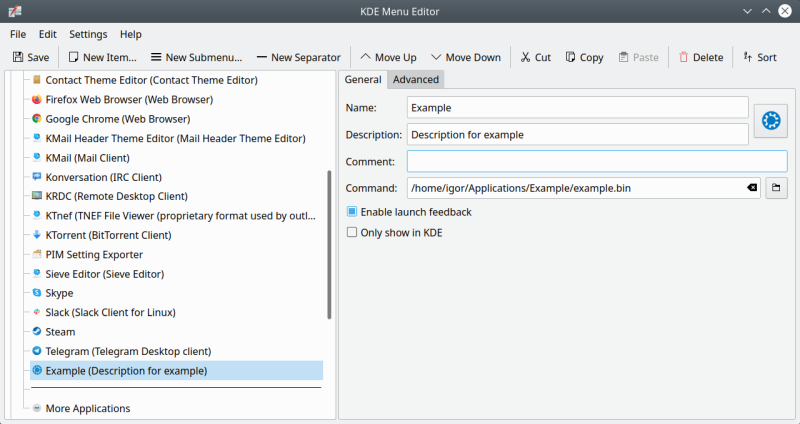This screenshot has width=800, height=424.
Task: Click into the Comment input field
Action: pos(597,161)
